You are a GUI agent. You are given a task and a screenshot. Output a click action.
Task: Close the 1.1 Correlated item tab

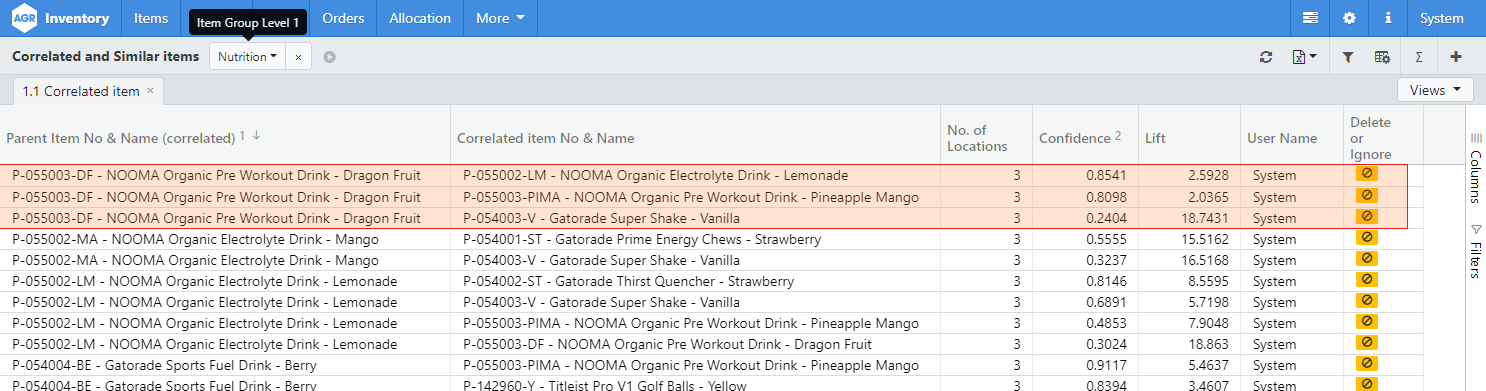(150, 91)
